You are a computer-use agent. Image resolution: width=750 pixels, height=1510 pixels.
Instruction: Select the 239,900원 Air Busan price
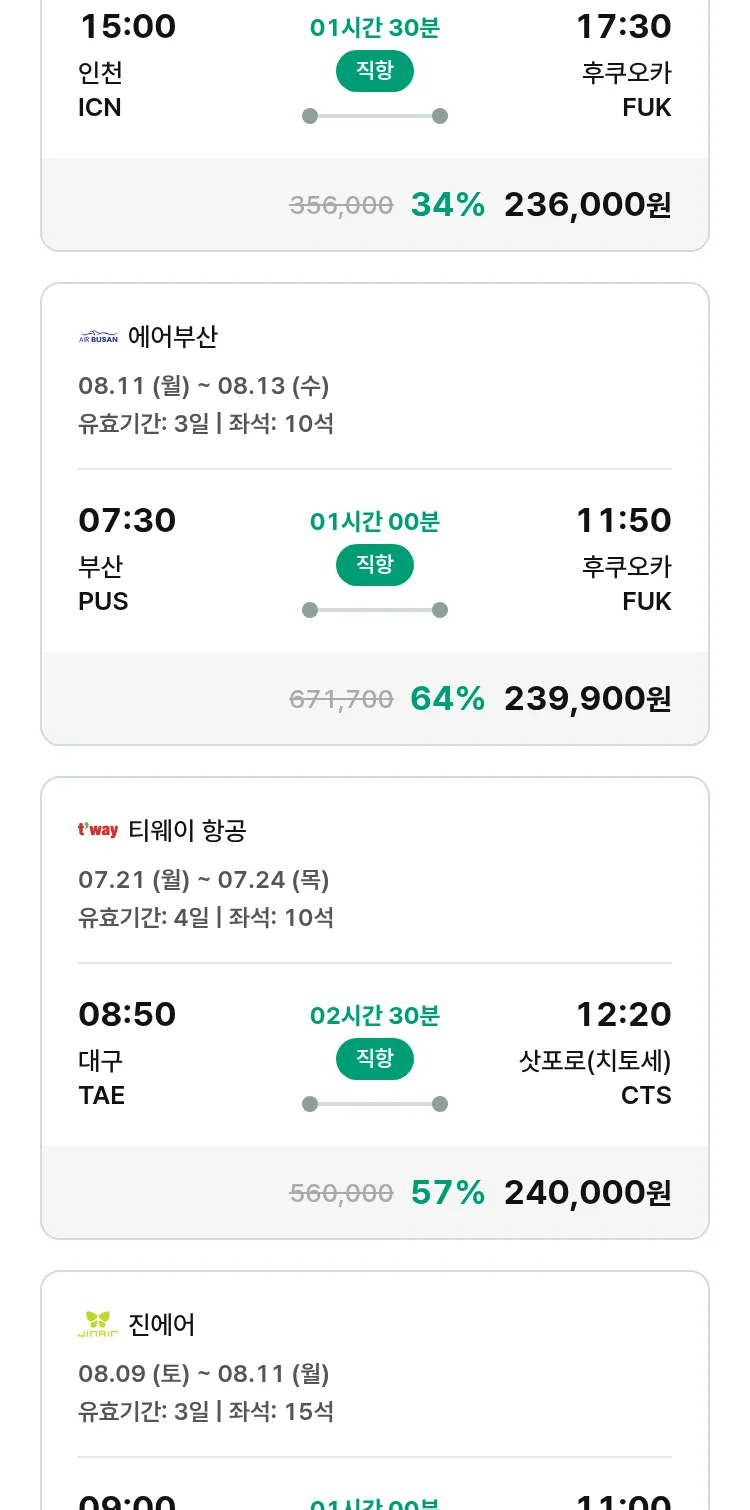pos(587,699)
